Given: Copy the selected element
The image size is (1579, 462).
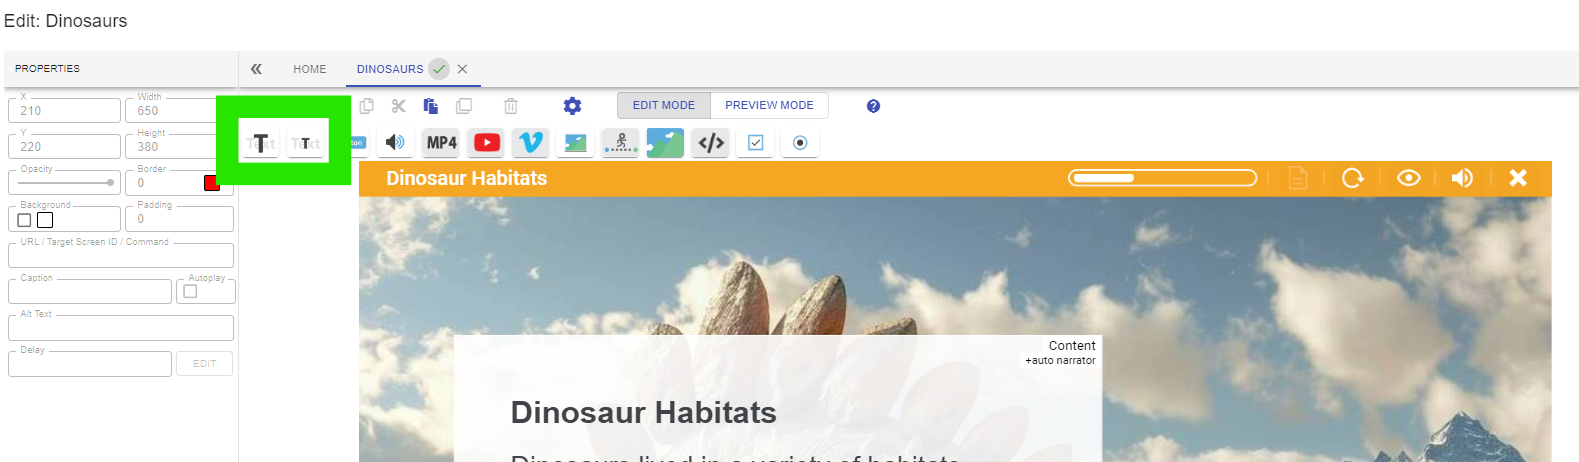Looking at the screenshot, I should pyautogui.click(x=367, y=106).
